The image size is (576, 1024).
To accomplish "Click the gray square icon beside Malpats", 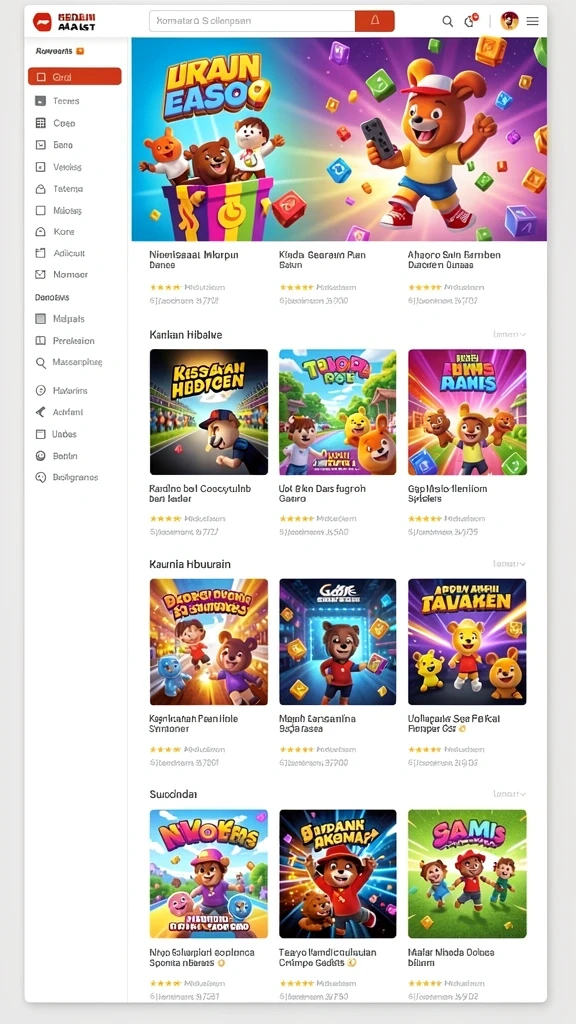I will pos(40,319).
